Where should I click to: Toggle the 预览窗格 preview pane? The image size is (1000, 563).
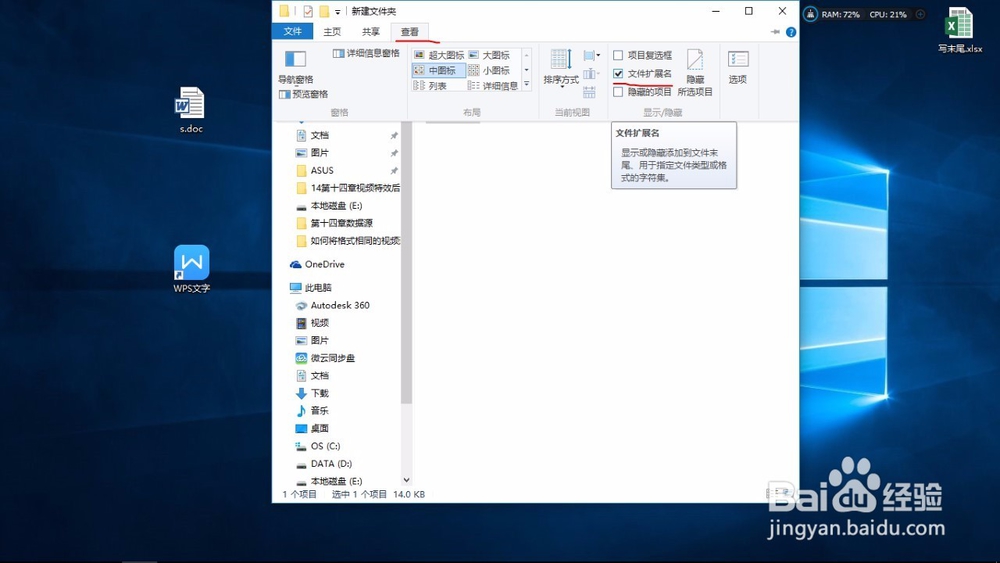pyautogui.click(x=304, y=94)
